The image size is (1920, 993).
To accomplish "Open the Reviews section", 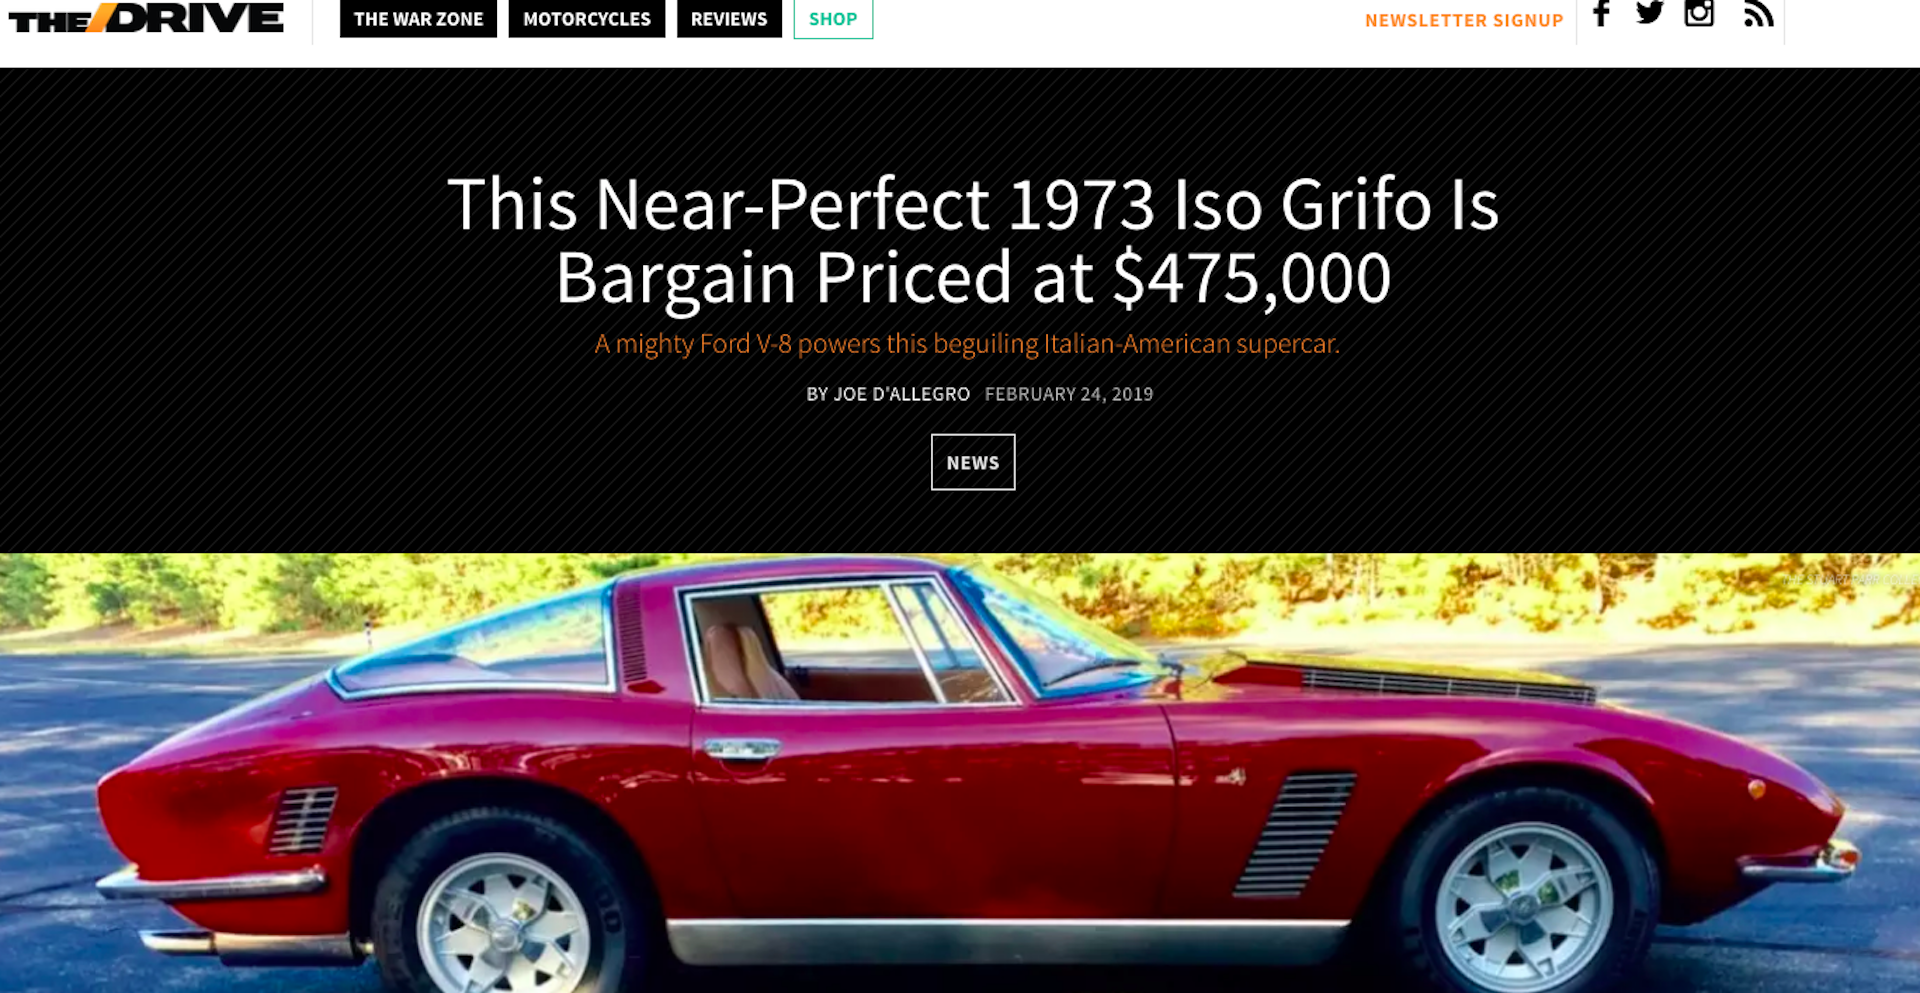I will (729, 18).
